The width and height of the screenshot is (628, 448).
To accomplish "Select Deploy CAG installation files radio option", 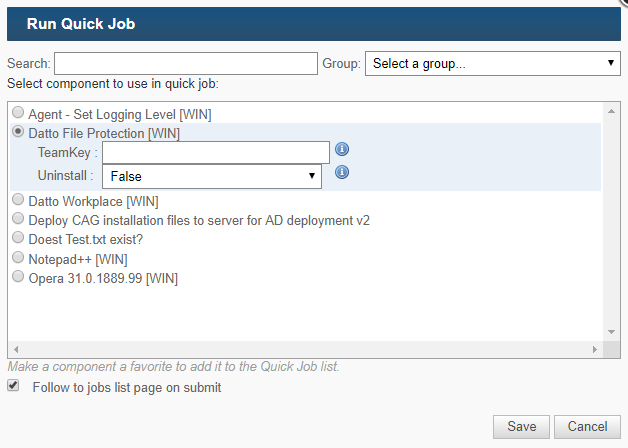I will 18,218.
